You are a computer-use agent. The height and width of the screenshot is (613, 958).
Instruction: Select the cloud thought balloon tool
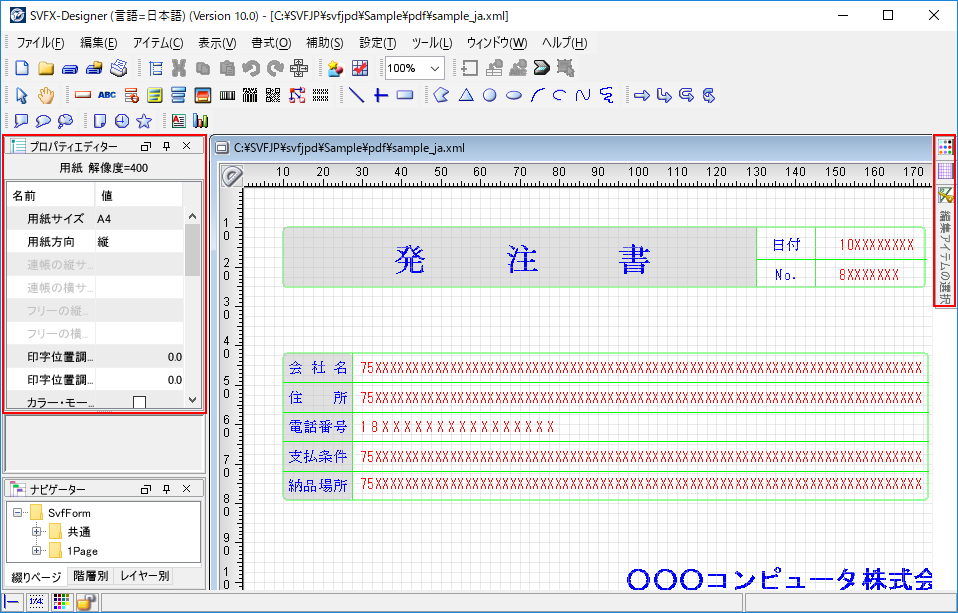point(65,121)
